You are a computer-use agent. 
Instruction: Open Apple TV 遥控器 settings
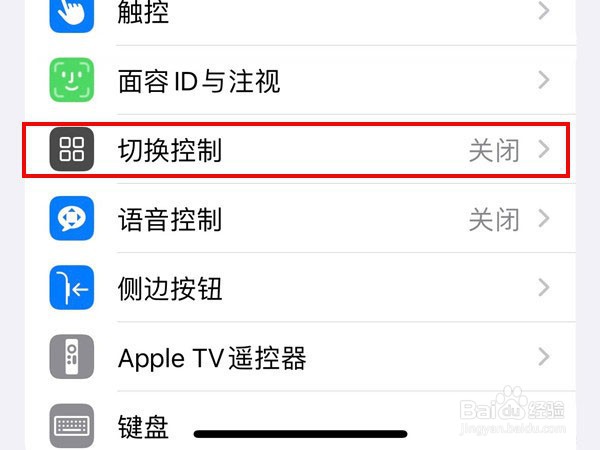(x=300, y=357)
